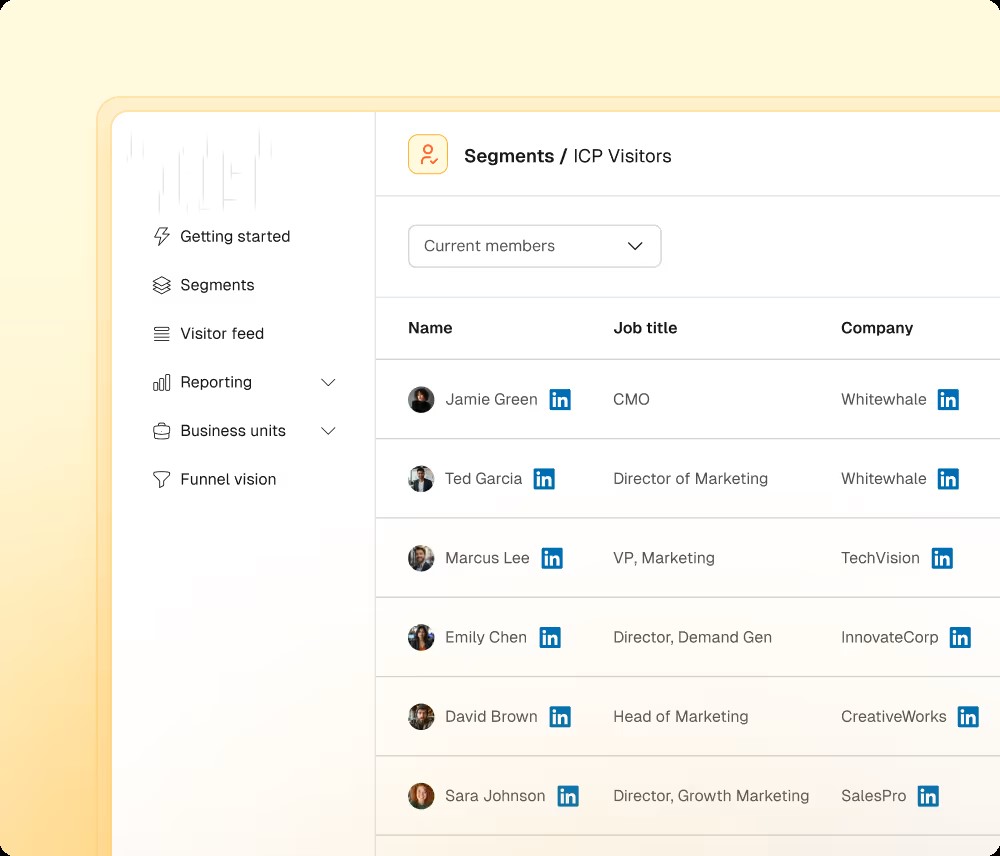Click LinkedIn icon beside Emily Chen
Viewport: 1000px width, 856px height.
point(550,638)
